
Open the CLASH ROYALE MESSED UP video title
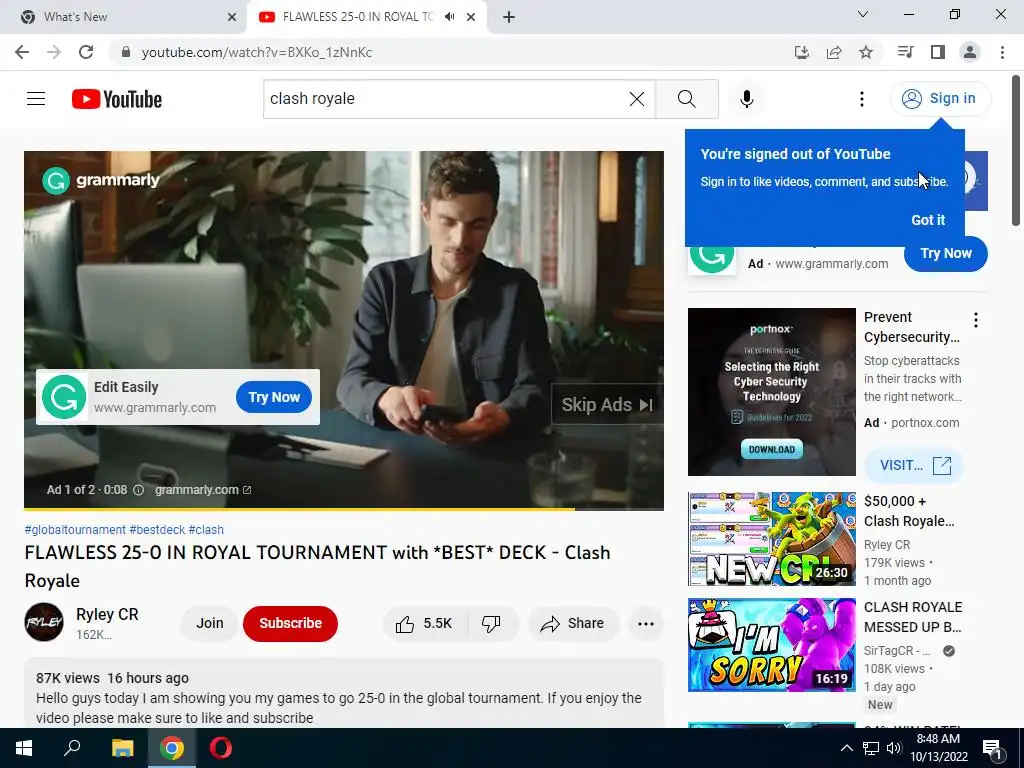913,617
